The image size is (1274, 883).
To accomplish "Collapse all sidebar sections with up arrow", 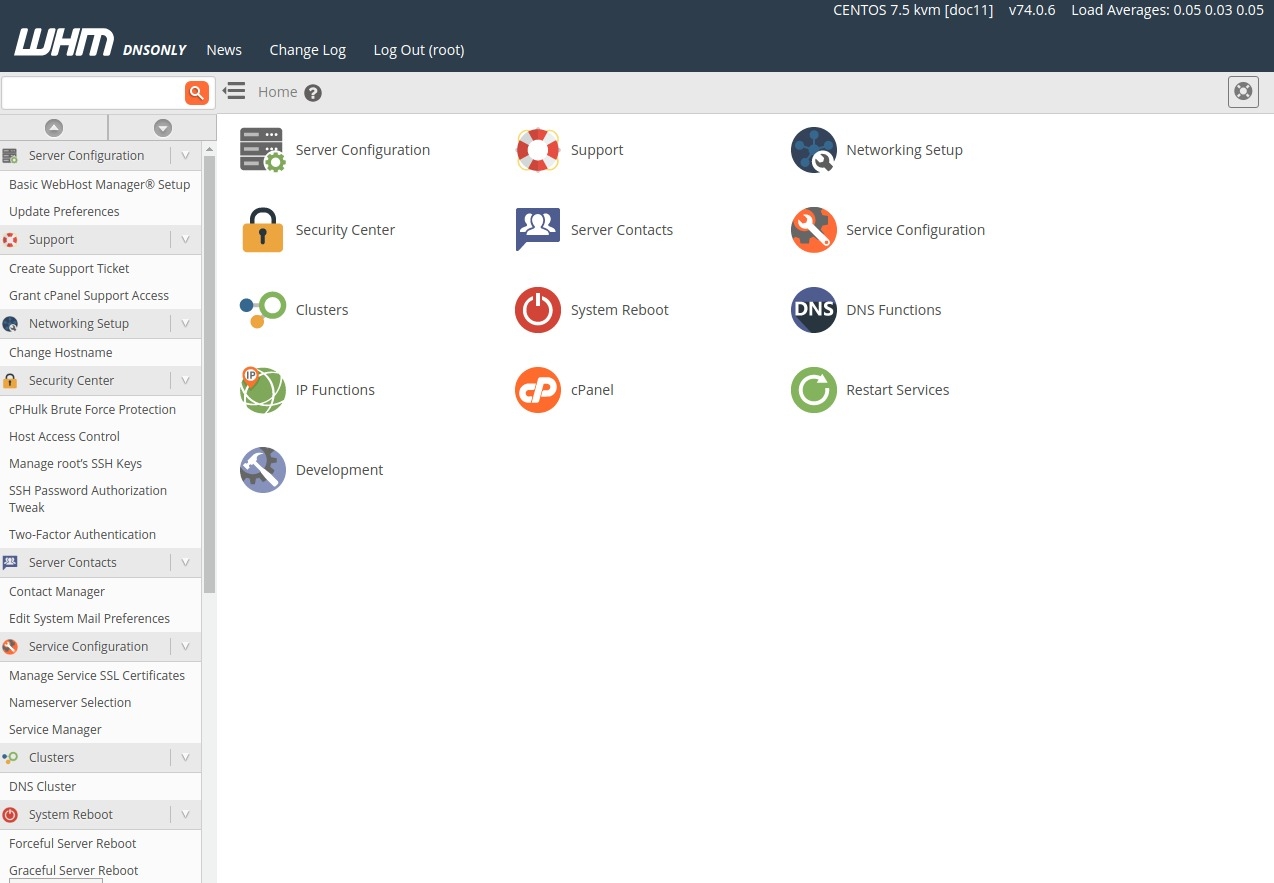I will 54,128.
